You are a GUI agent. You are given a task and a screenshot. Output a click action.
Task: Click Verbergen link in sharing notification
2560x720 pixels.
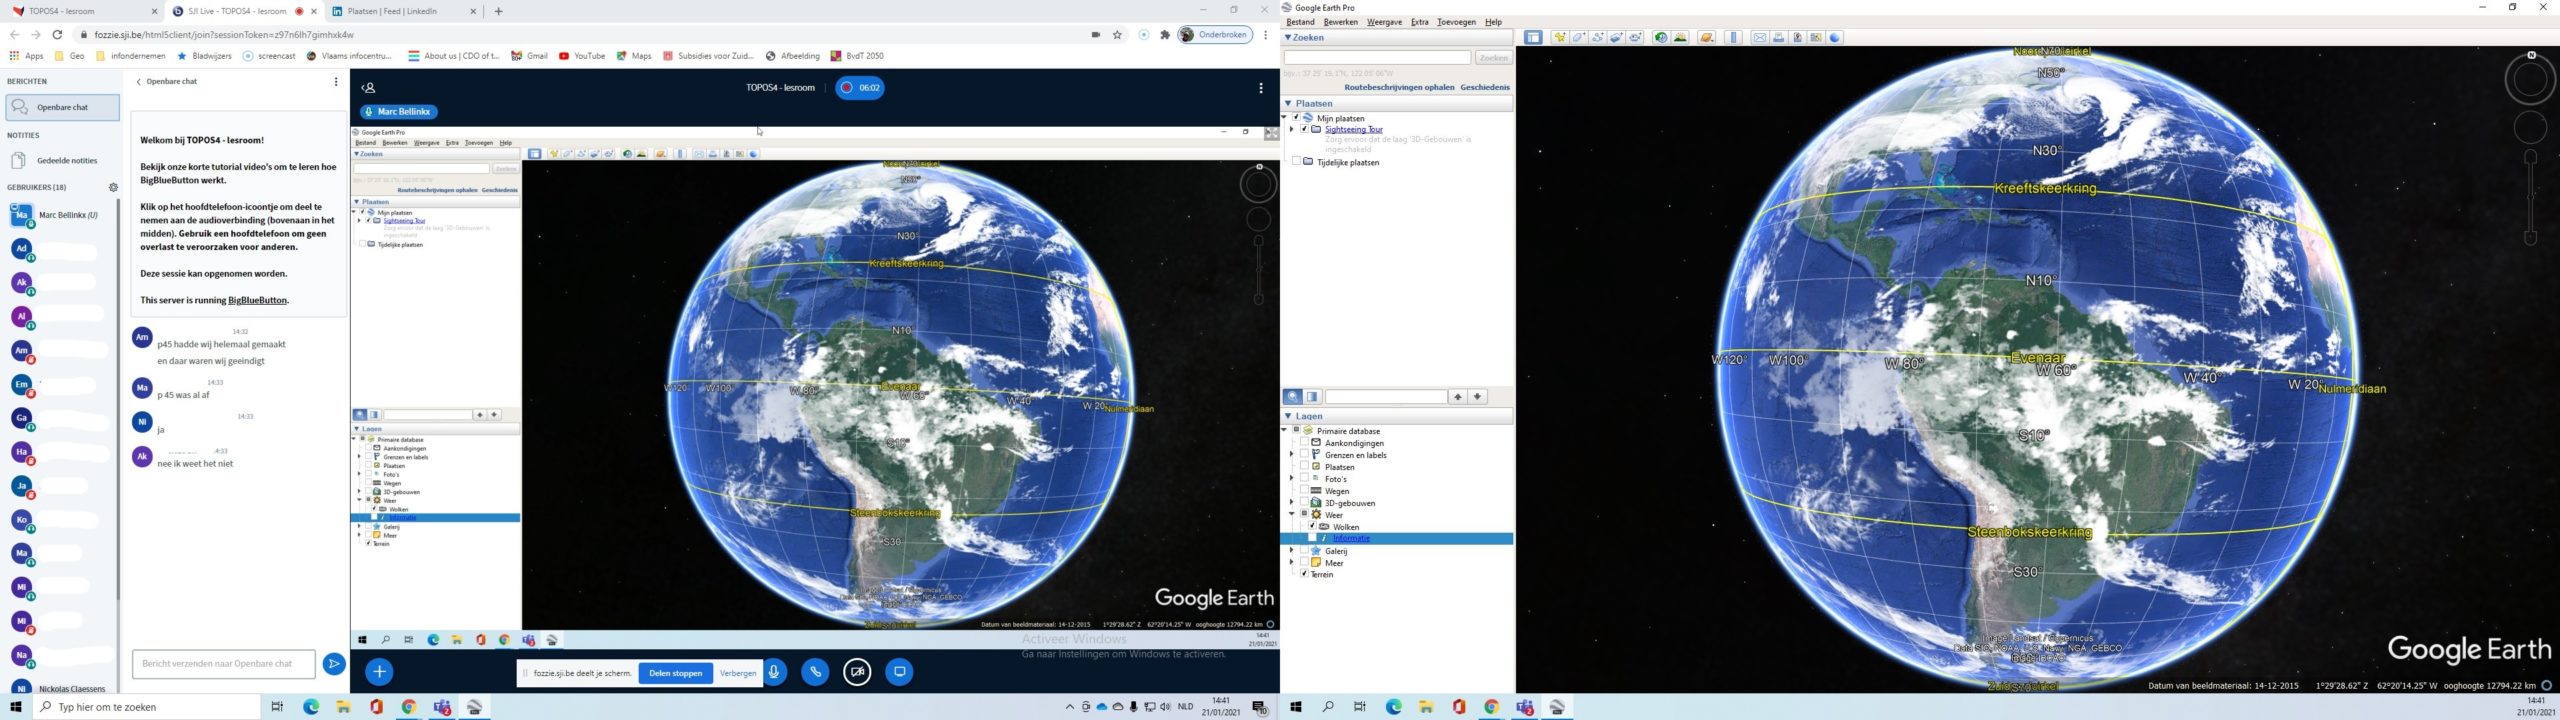(x=738, y=673)
